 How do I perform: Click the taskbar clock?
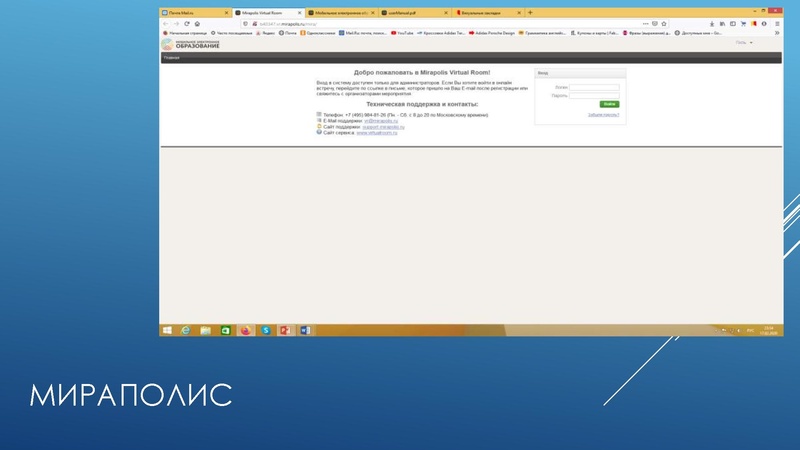point(769,331)
